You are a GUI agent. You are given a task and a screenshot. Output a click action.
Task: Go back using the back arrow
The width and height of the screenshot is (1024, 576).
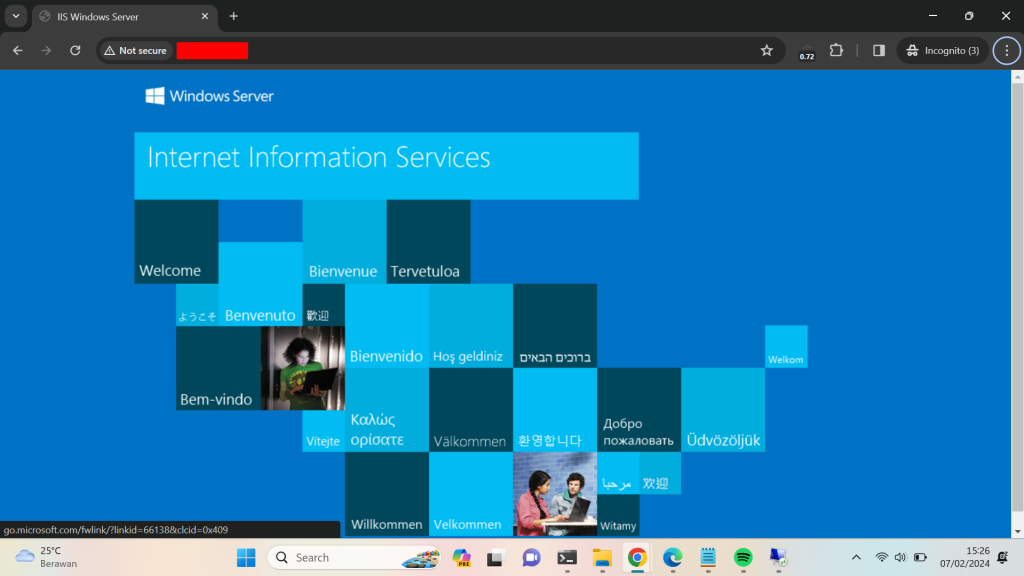point(18,51)
